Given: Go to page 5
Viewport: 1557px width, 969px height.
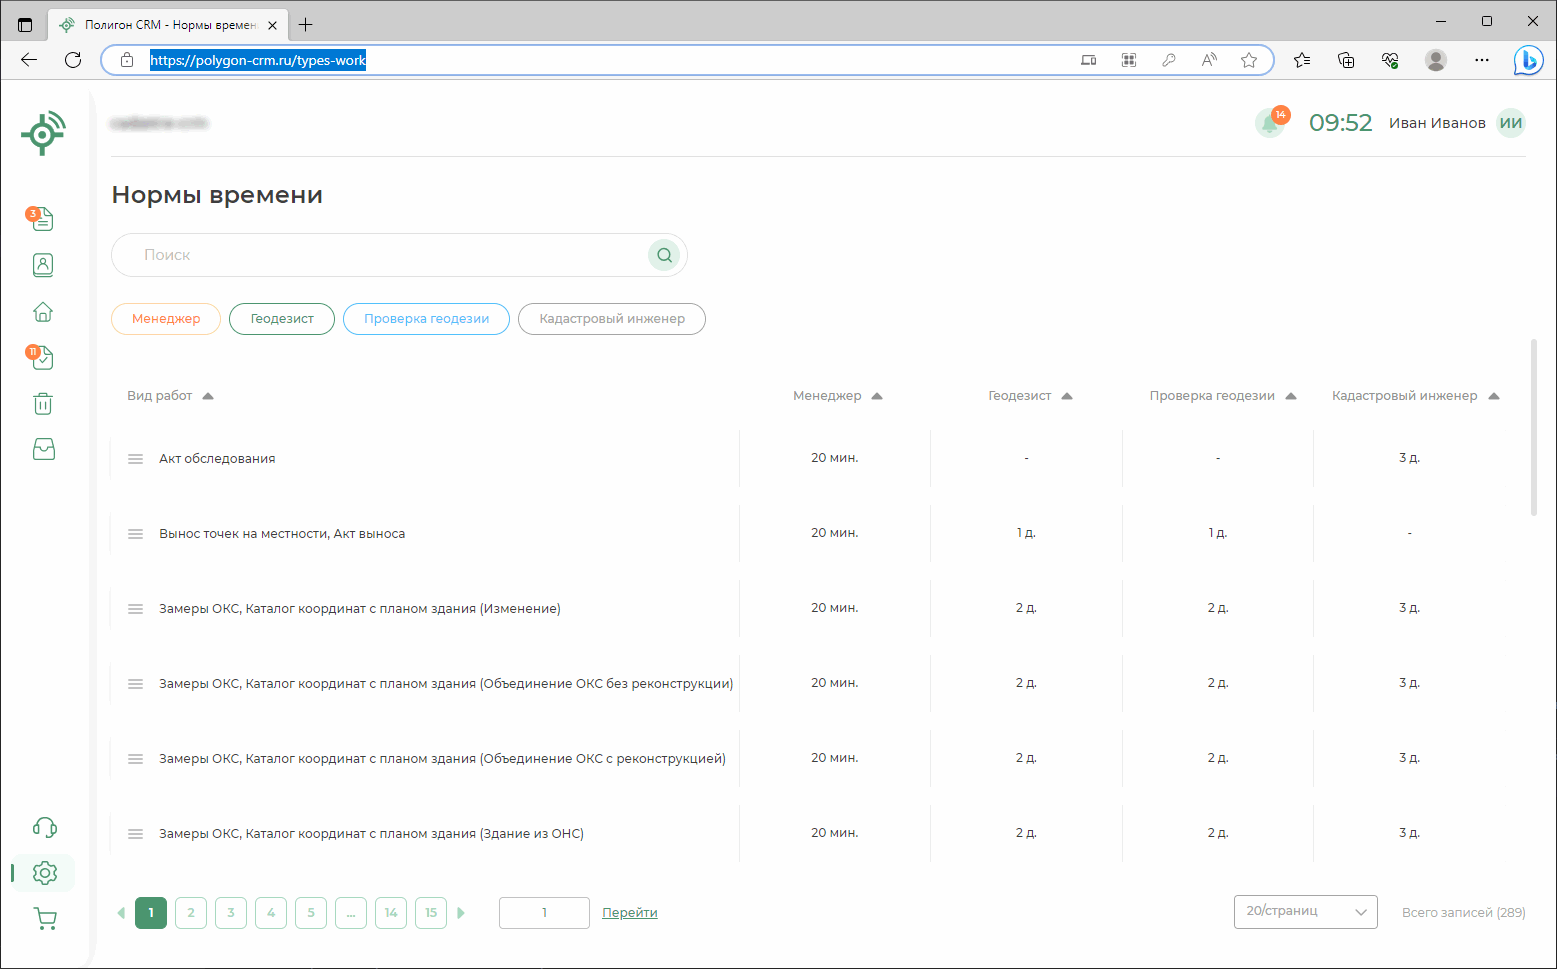Looking at the screenshot, I should (311, 913).
